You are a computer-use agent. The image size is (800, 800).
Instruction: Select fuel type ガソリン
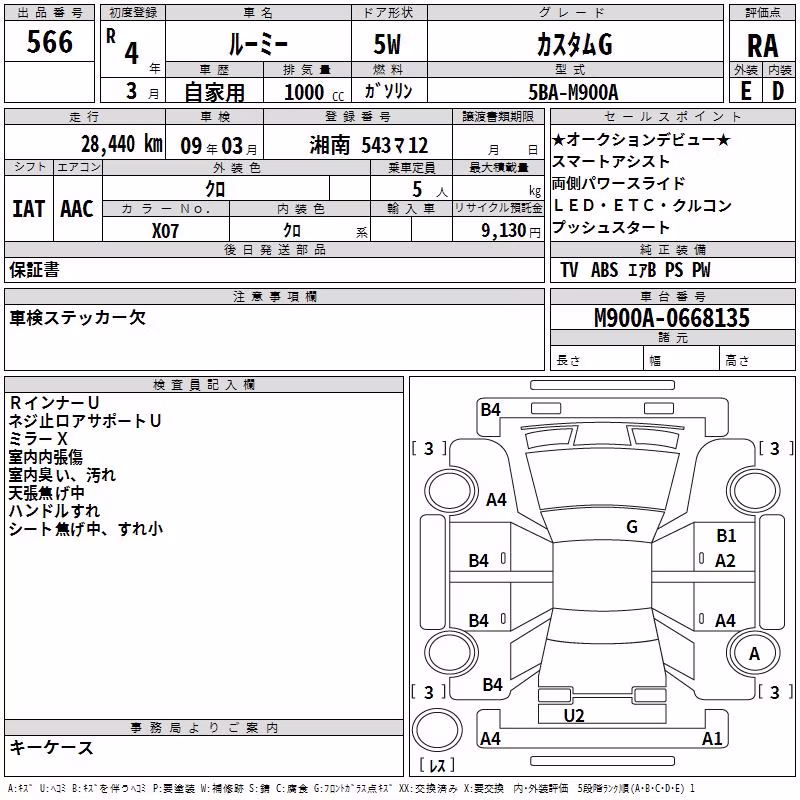pos(388,91)
